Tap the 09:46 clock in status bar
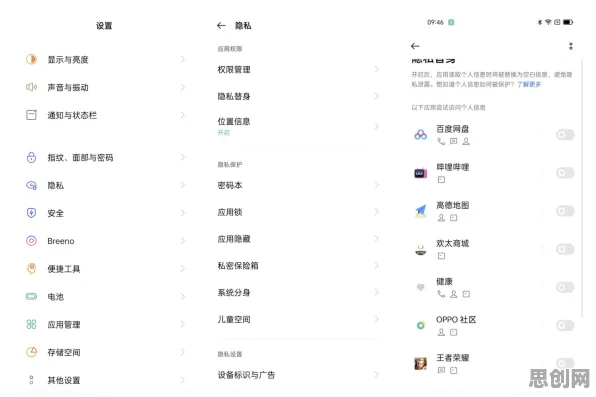Image resolution: width=596 pixels, height=397 pixels. pos(435,22)
